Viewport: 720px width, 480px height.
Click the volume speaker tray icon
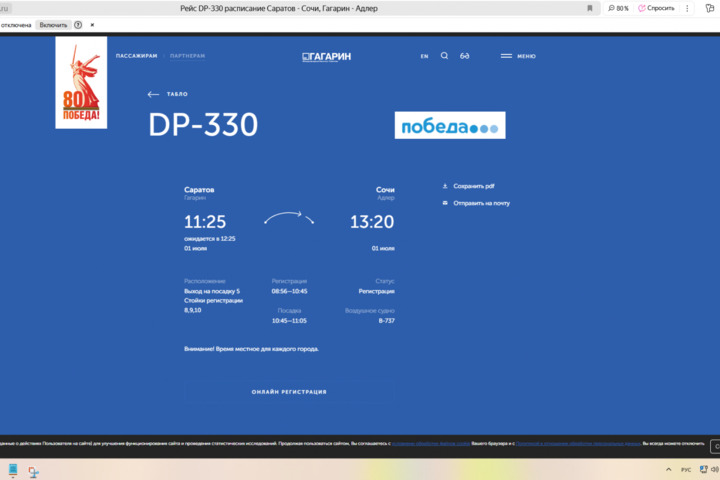(715, 469)
